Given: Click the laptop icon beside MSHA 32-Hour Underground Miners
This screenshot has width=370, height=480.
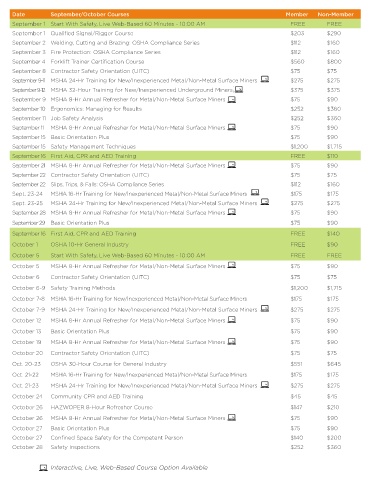Looking at the screenshot, I should coord(239,89).
